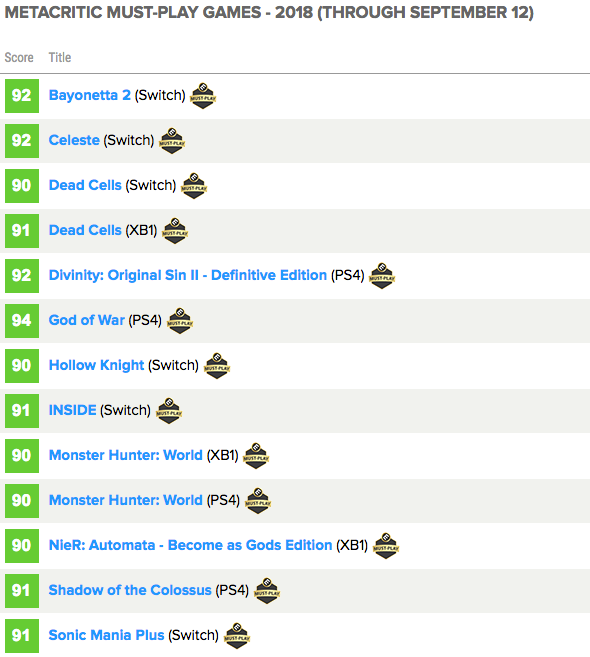Open Dead Cells link in the XB1 row
Screen dimensions: 590x657
click(x=85, y=230)
